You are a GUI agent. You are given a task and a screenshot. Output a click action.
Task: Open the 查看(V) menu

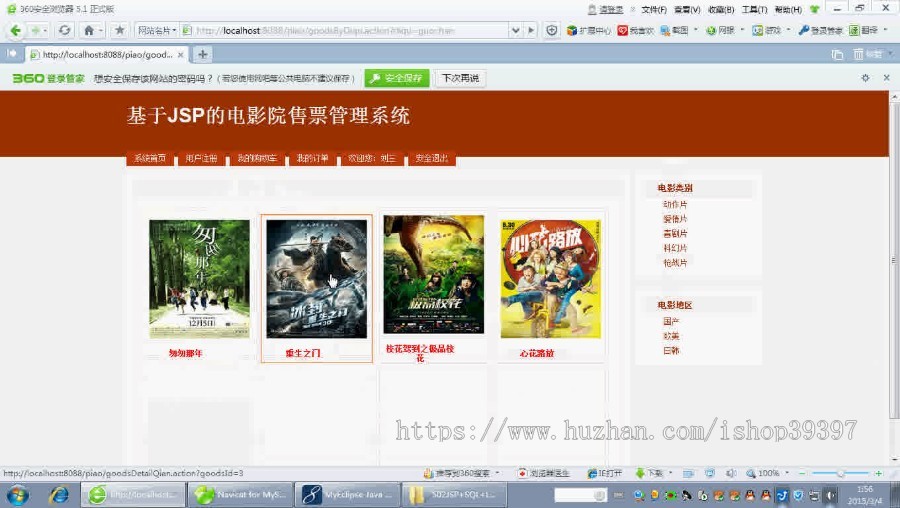point(687,10)
